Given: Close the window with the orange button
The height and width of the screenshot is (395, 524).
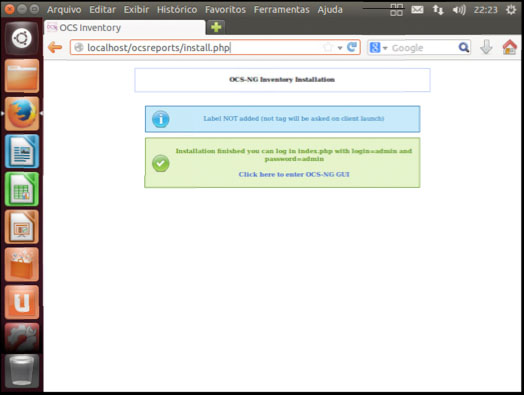Looking at the screenshot, I should coord(10,9).
